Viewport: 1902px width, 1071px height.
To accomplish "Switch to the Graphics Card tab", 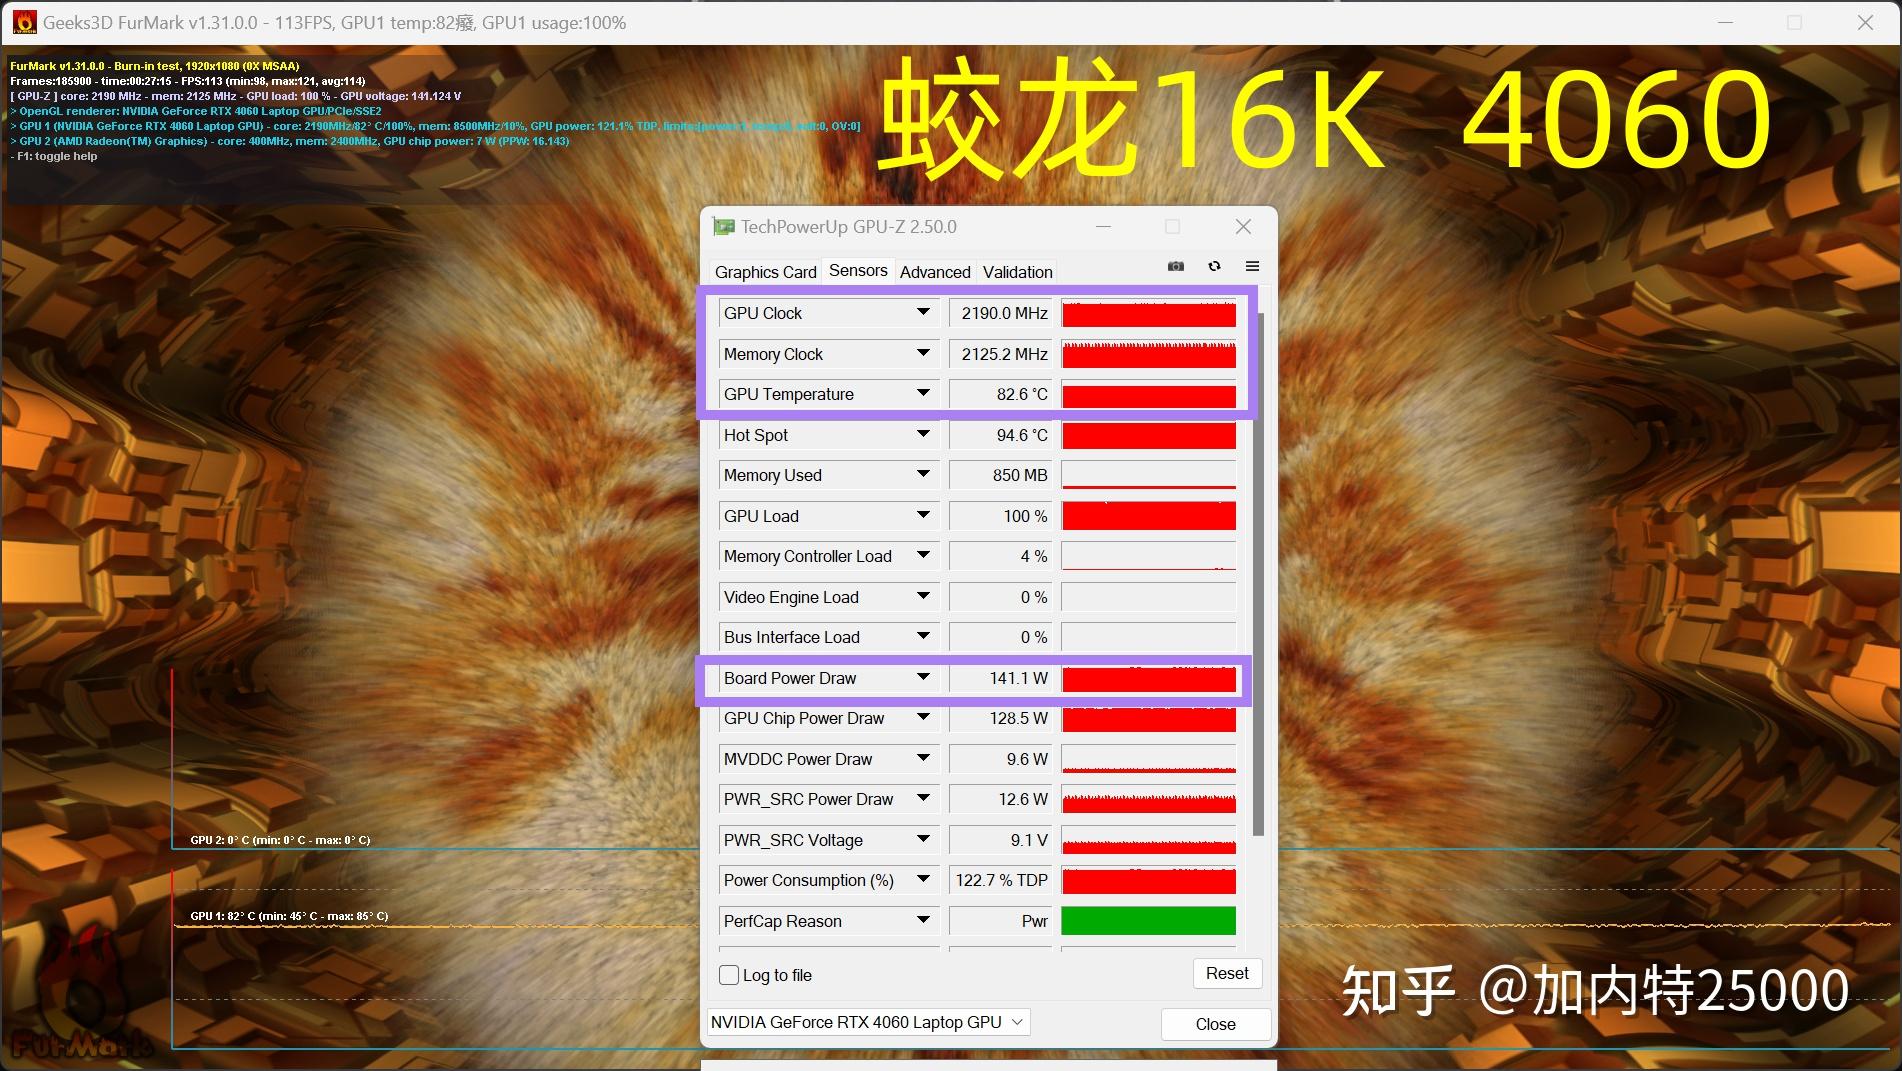I will click(x=764, y=272).
